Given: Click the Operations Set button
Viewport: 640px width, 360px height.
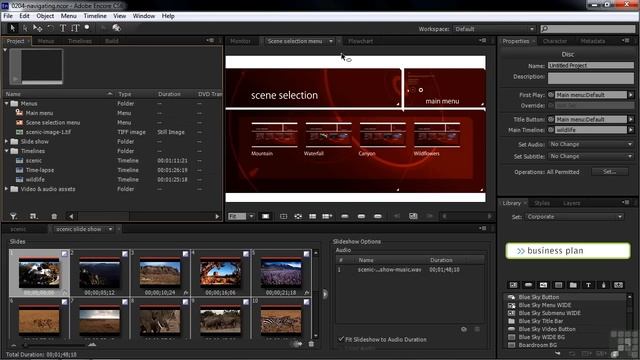Looking at the screenshot, I should point(609,172).
